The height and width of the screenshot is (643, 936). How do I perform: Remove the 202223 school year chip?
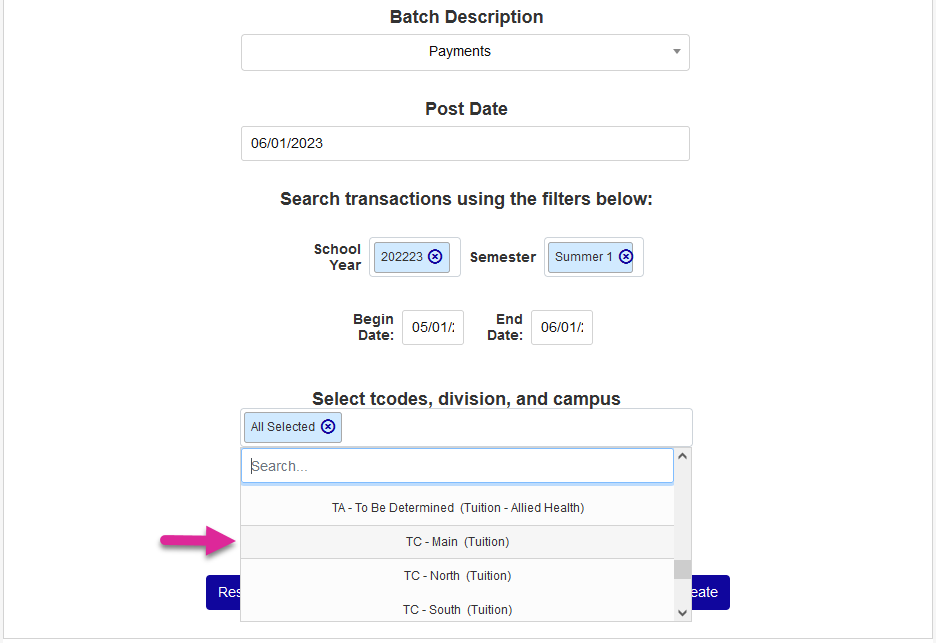tap(435, 257)
